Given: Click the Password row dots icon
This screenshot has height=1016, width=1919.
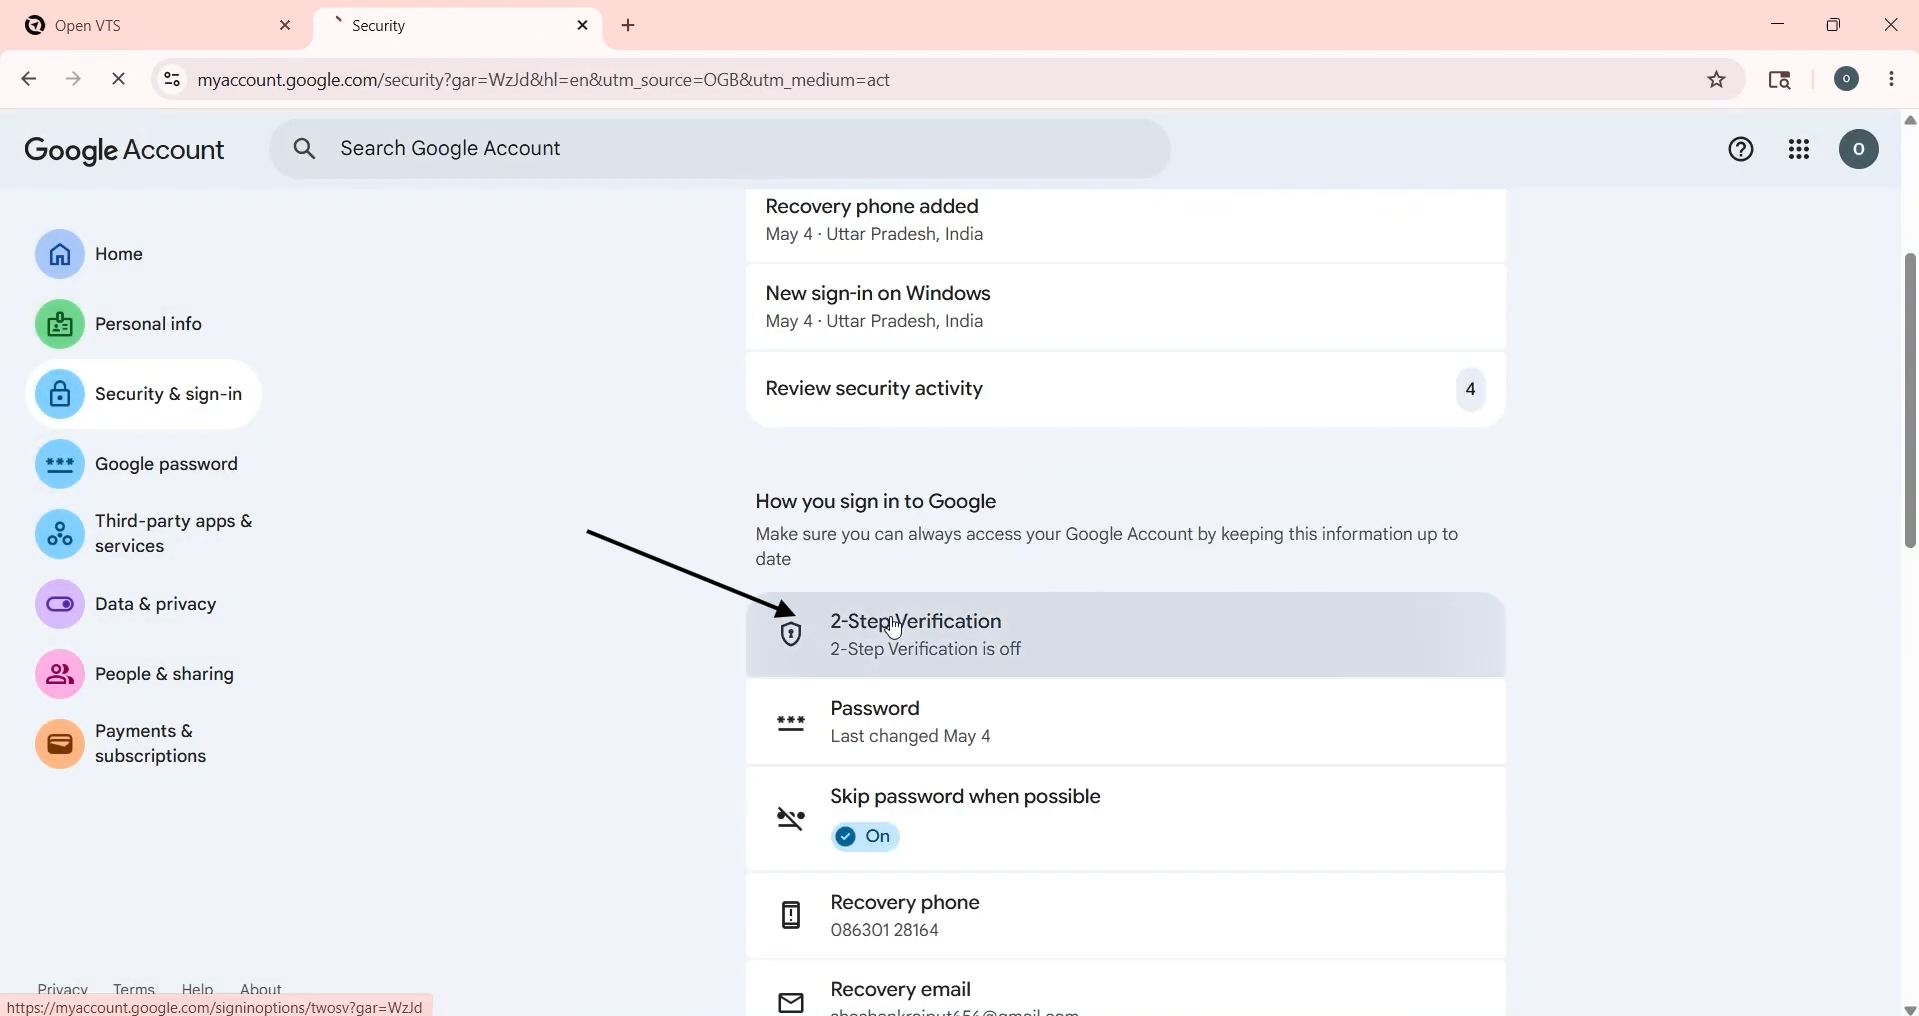Looking at the screenshot, I should pos(791,722).
